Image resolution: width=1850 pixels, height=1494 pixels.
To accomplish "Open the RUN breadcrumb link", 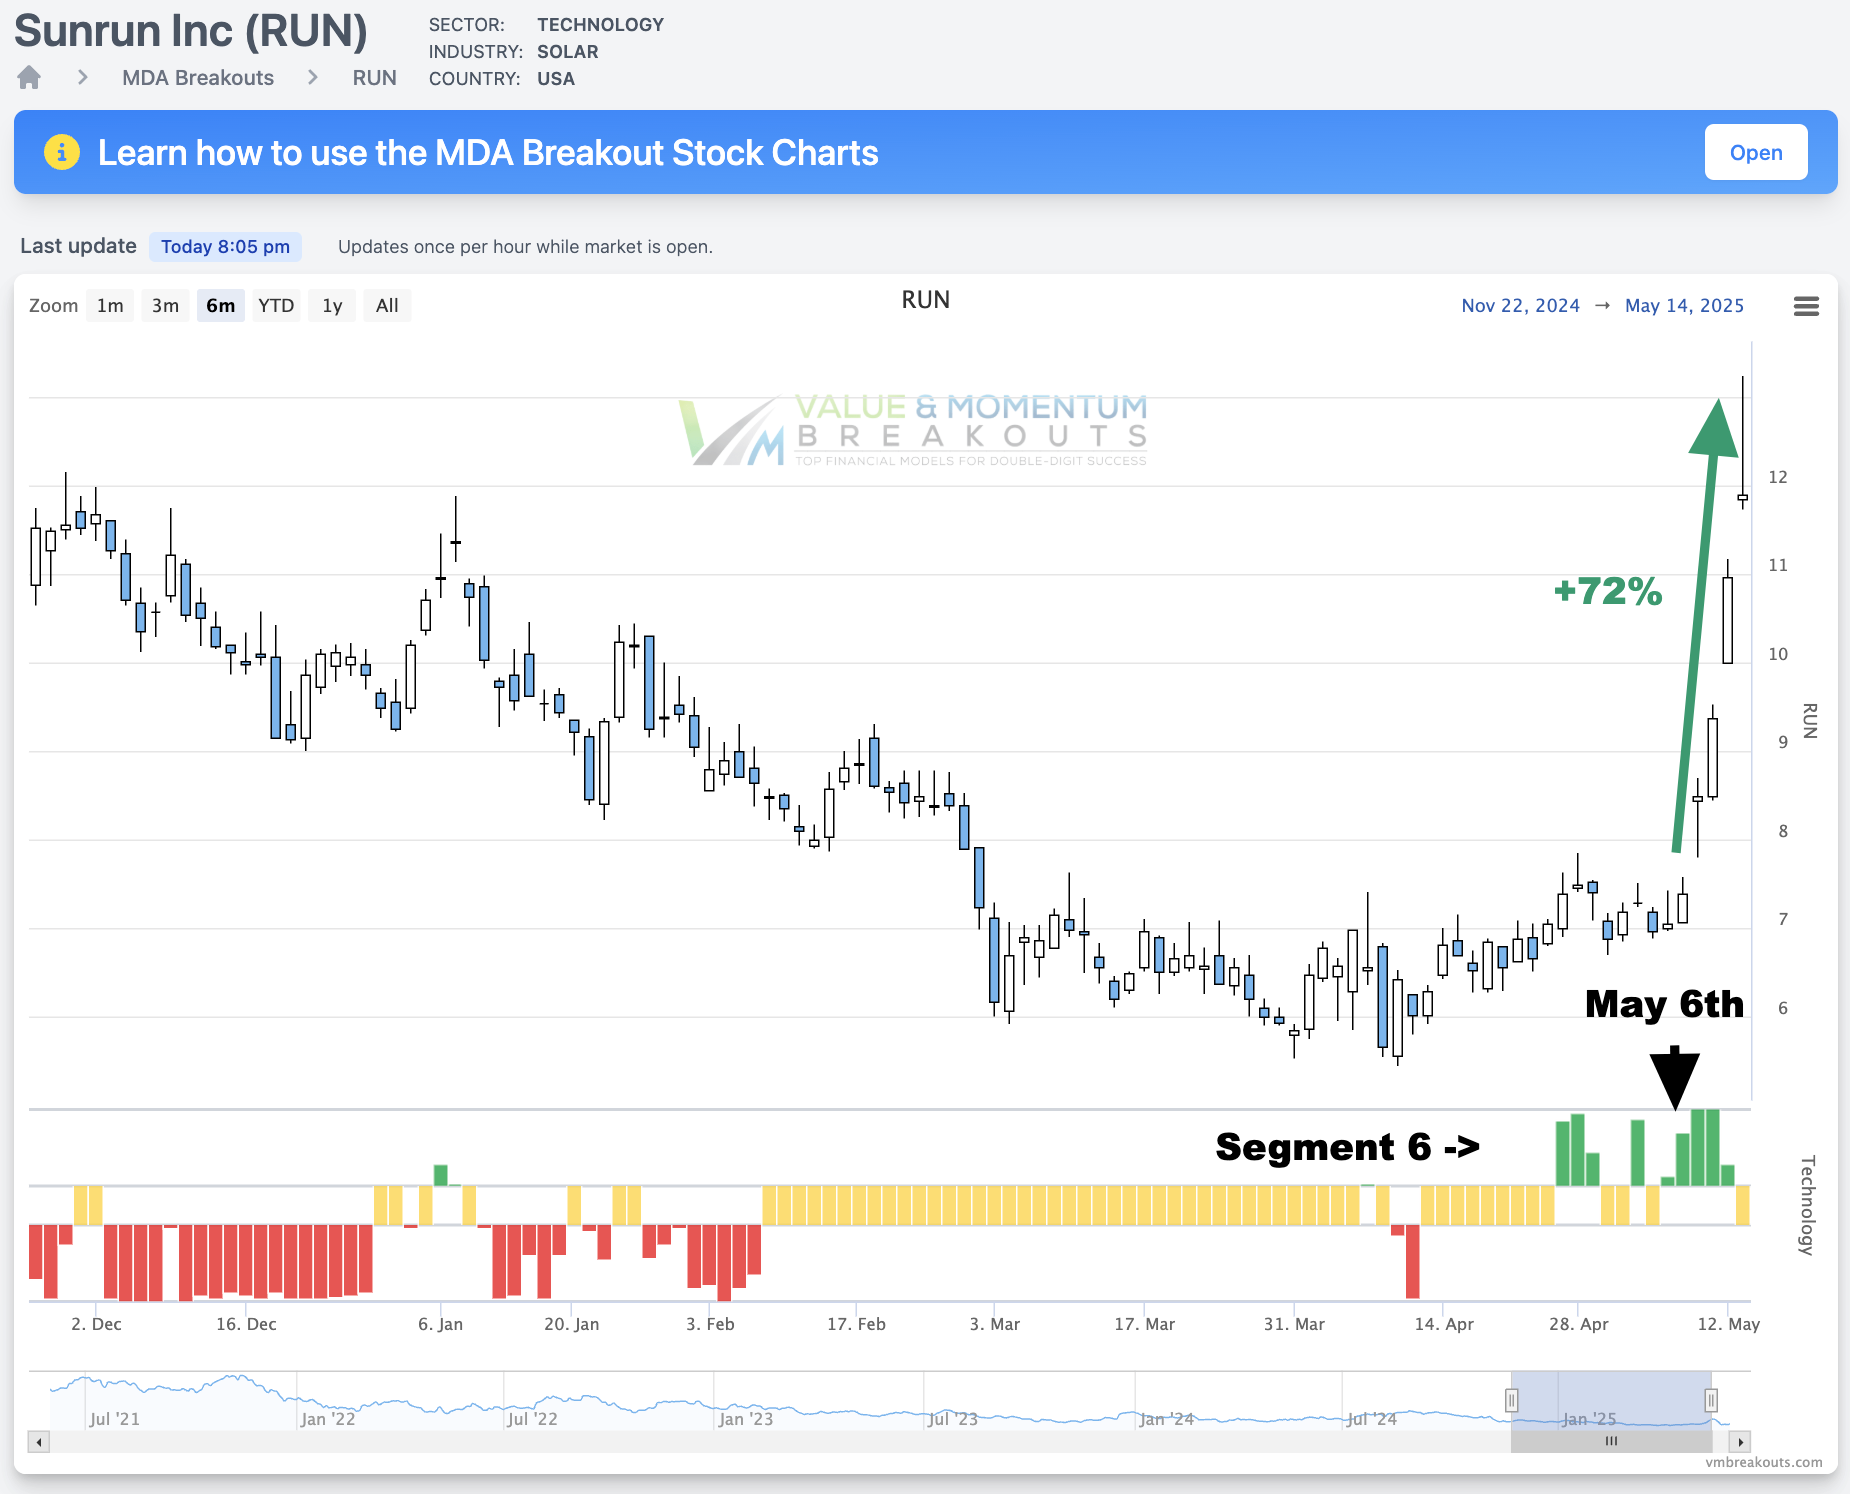I will pyautogui.click(x=375, y=78).
